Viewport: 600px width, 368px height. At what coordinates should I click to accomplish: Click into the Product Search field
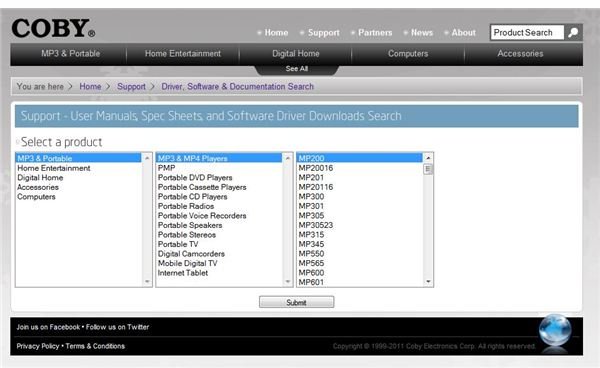point(527,33)
